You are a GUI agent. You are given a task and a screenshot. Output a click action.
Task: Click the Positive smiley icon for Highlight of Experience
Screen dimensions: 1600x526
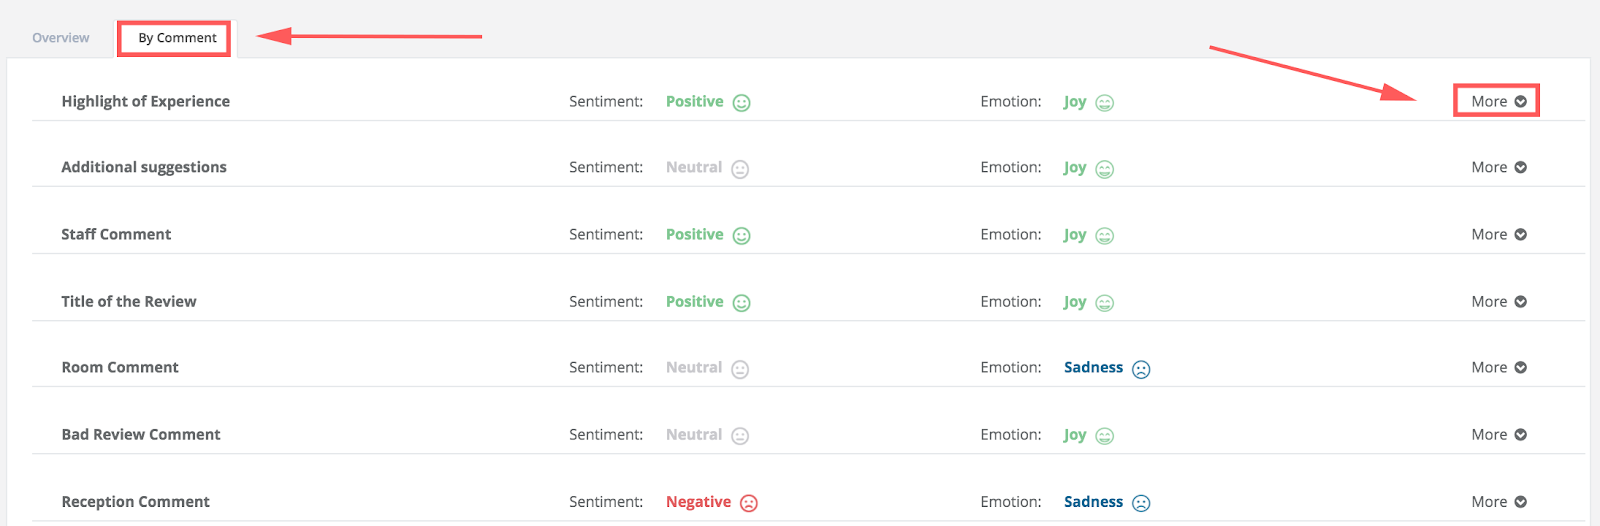(741, 102)
